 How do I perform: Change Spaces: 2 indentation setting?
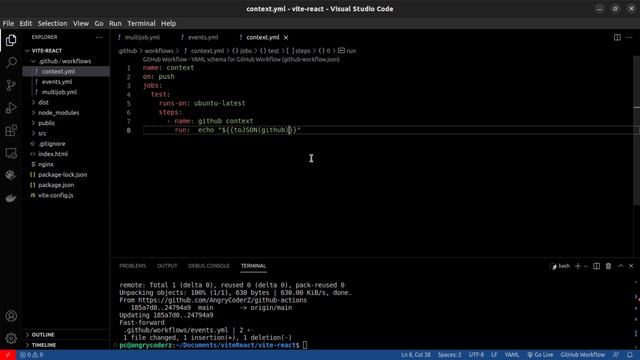449,355
